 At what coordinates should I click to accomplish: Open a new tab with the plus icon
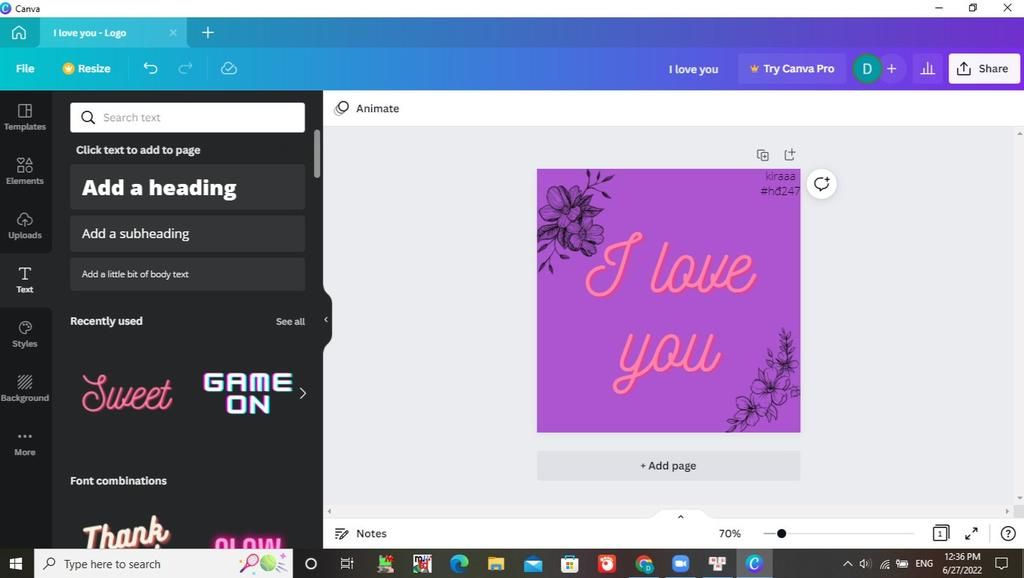tap(208, 33)
